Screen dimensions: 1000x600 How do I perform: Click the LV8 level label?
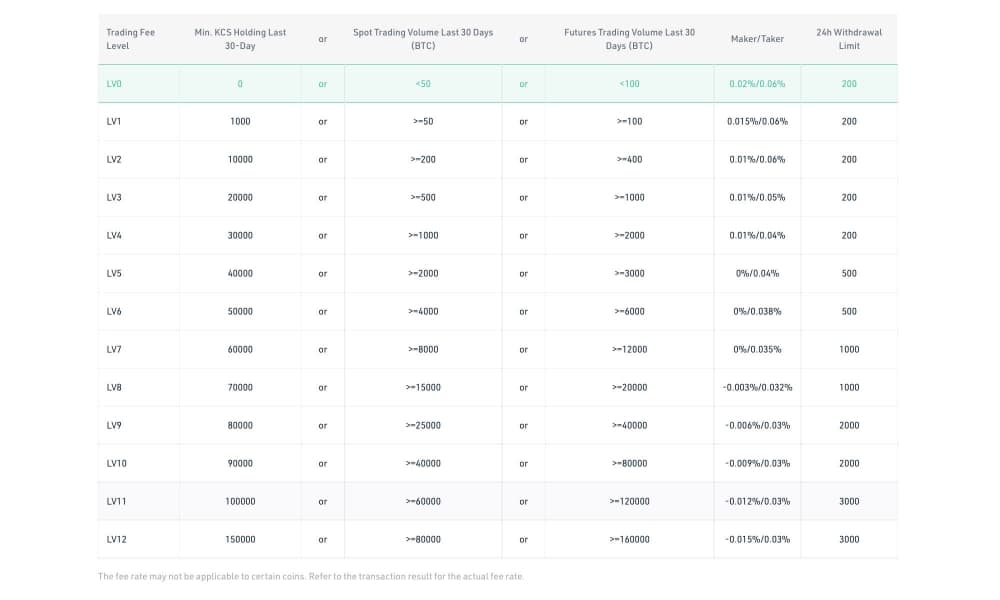[x=114, y=387]
